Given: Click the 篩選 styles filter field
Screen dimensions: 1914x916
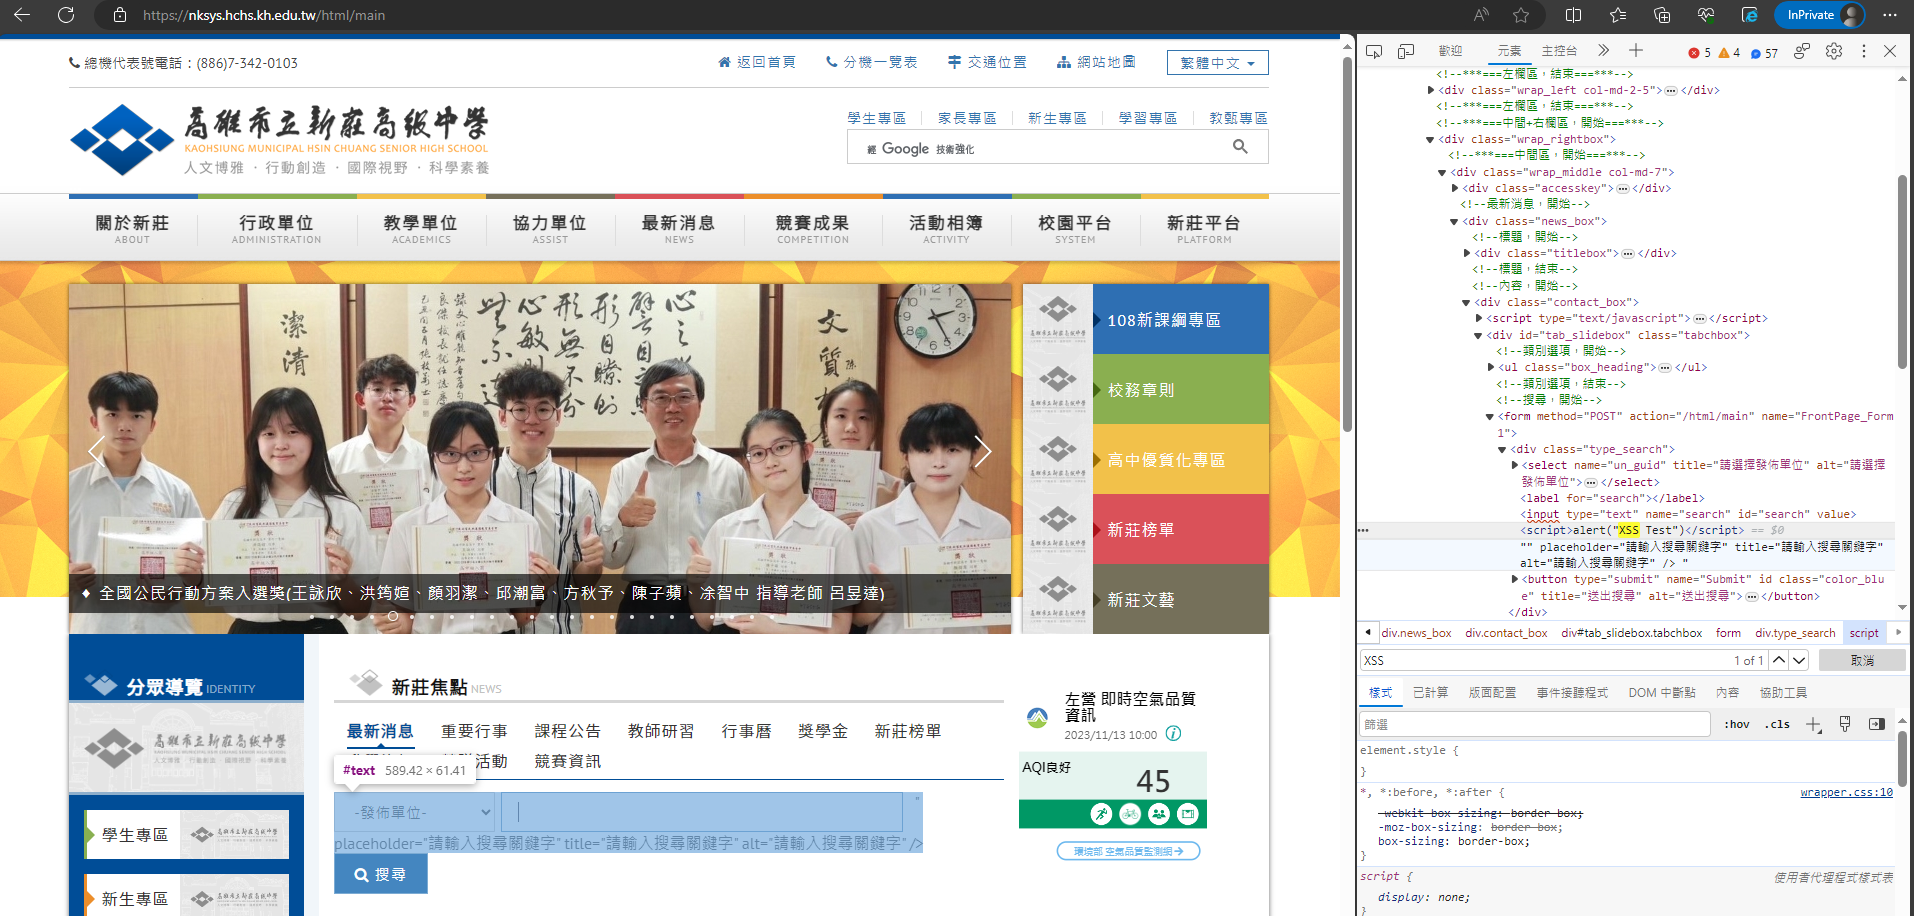Looking at the screenshot, I should pos(1535,724).
